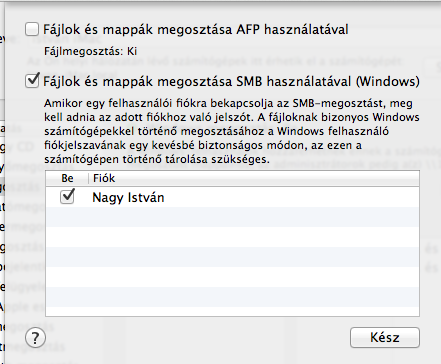Click the Fájlmegosztás: Ki status text
Image resolution: width=441 pixels, height=364 pixels.
coord(91,51)
